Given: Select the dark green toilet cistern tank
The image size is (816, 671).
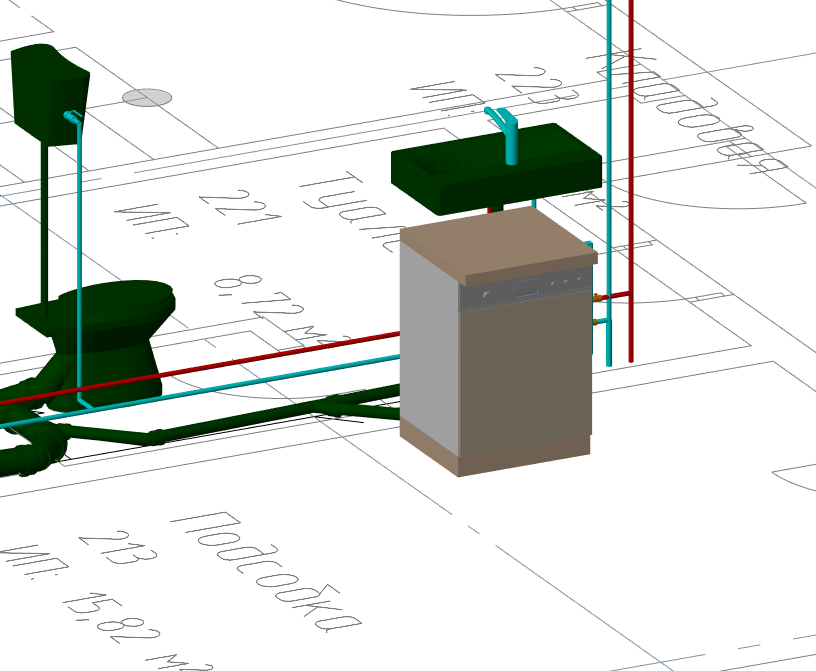Looking at the screenshot, I should click(49, 94).
